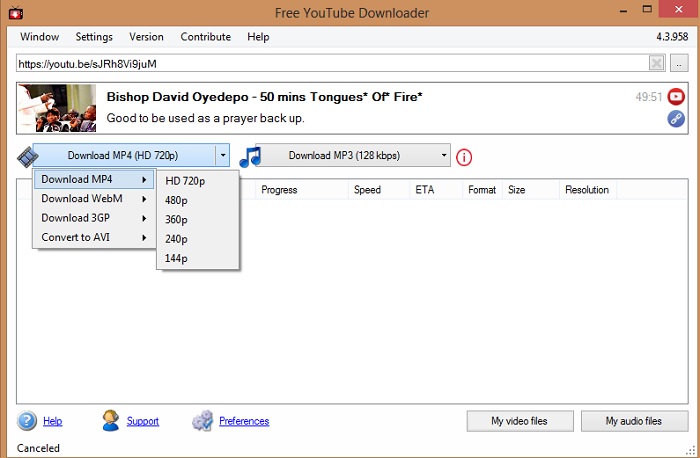The image size is (700, 458).
Task: Click the red YouTube icon beside the video duration
Action: click(676, 98)
